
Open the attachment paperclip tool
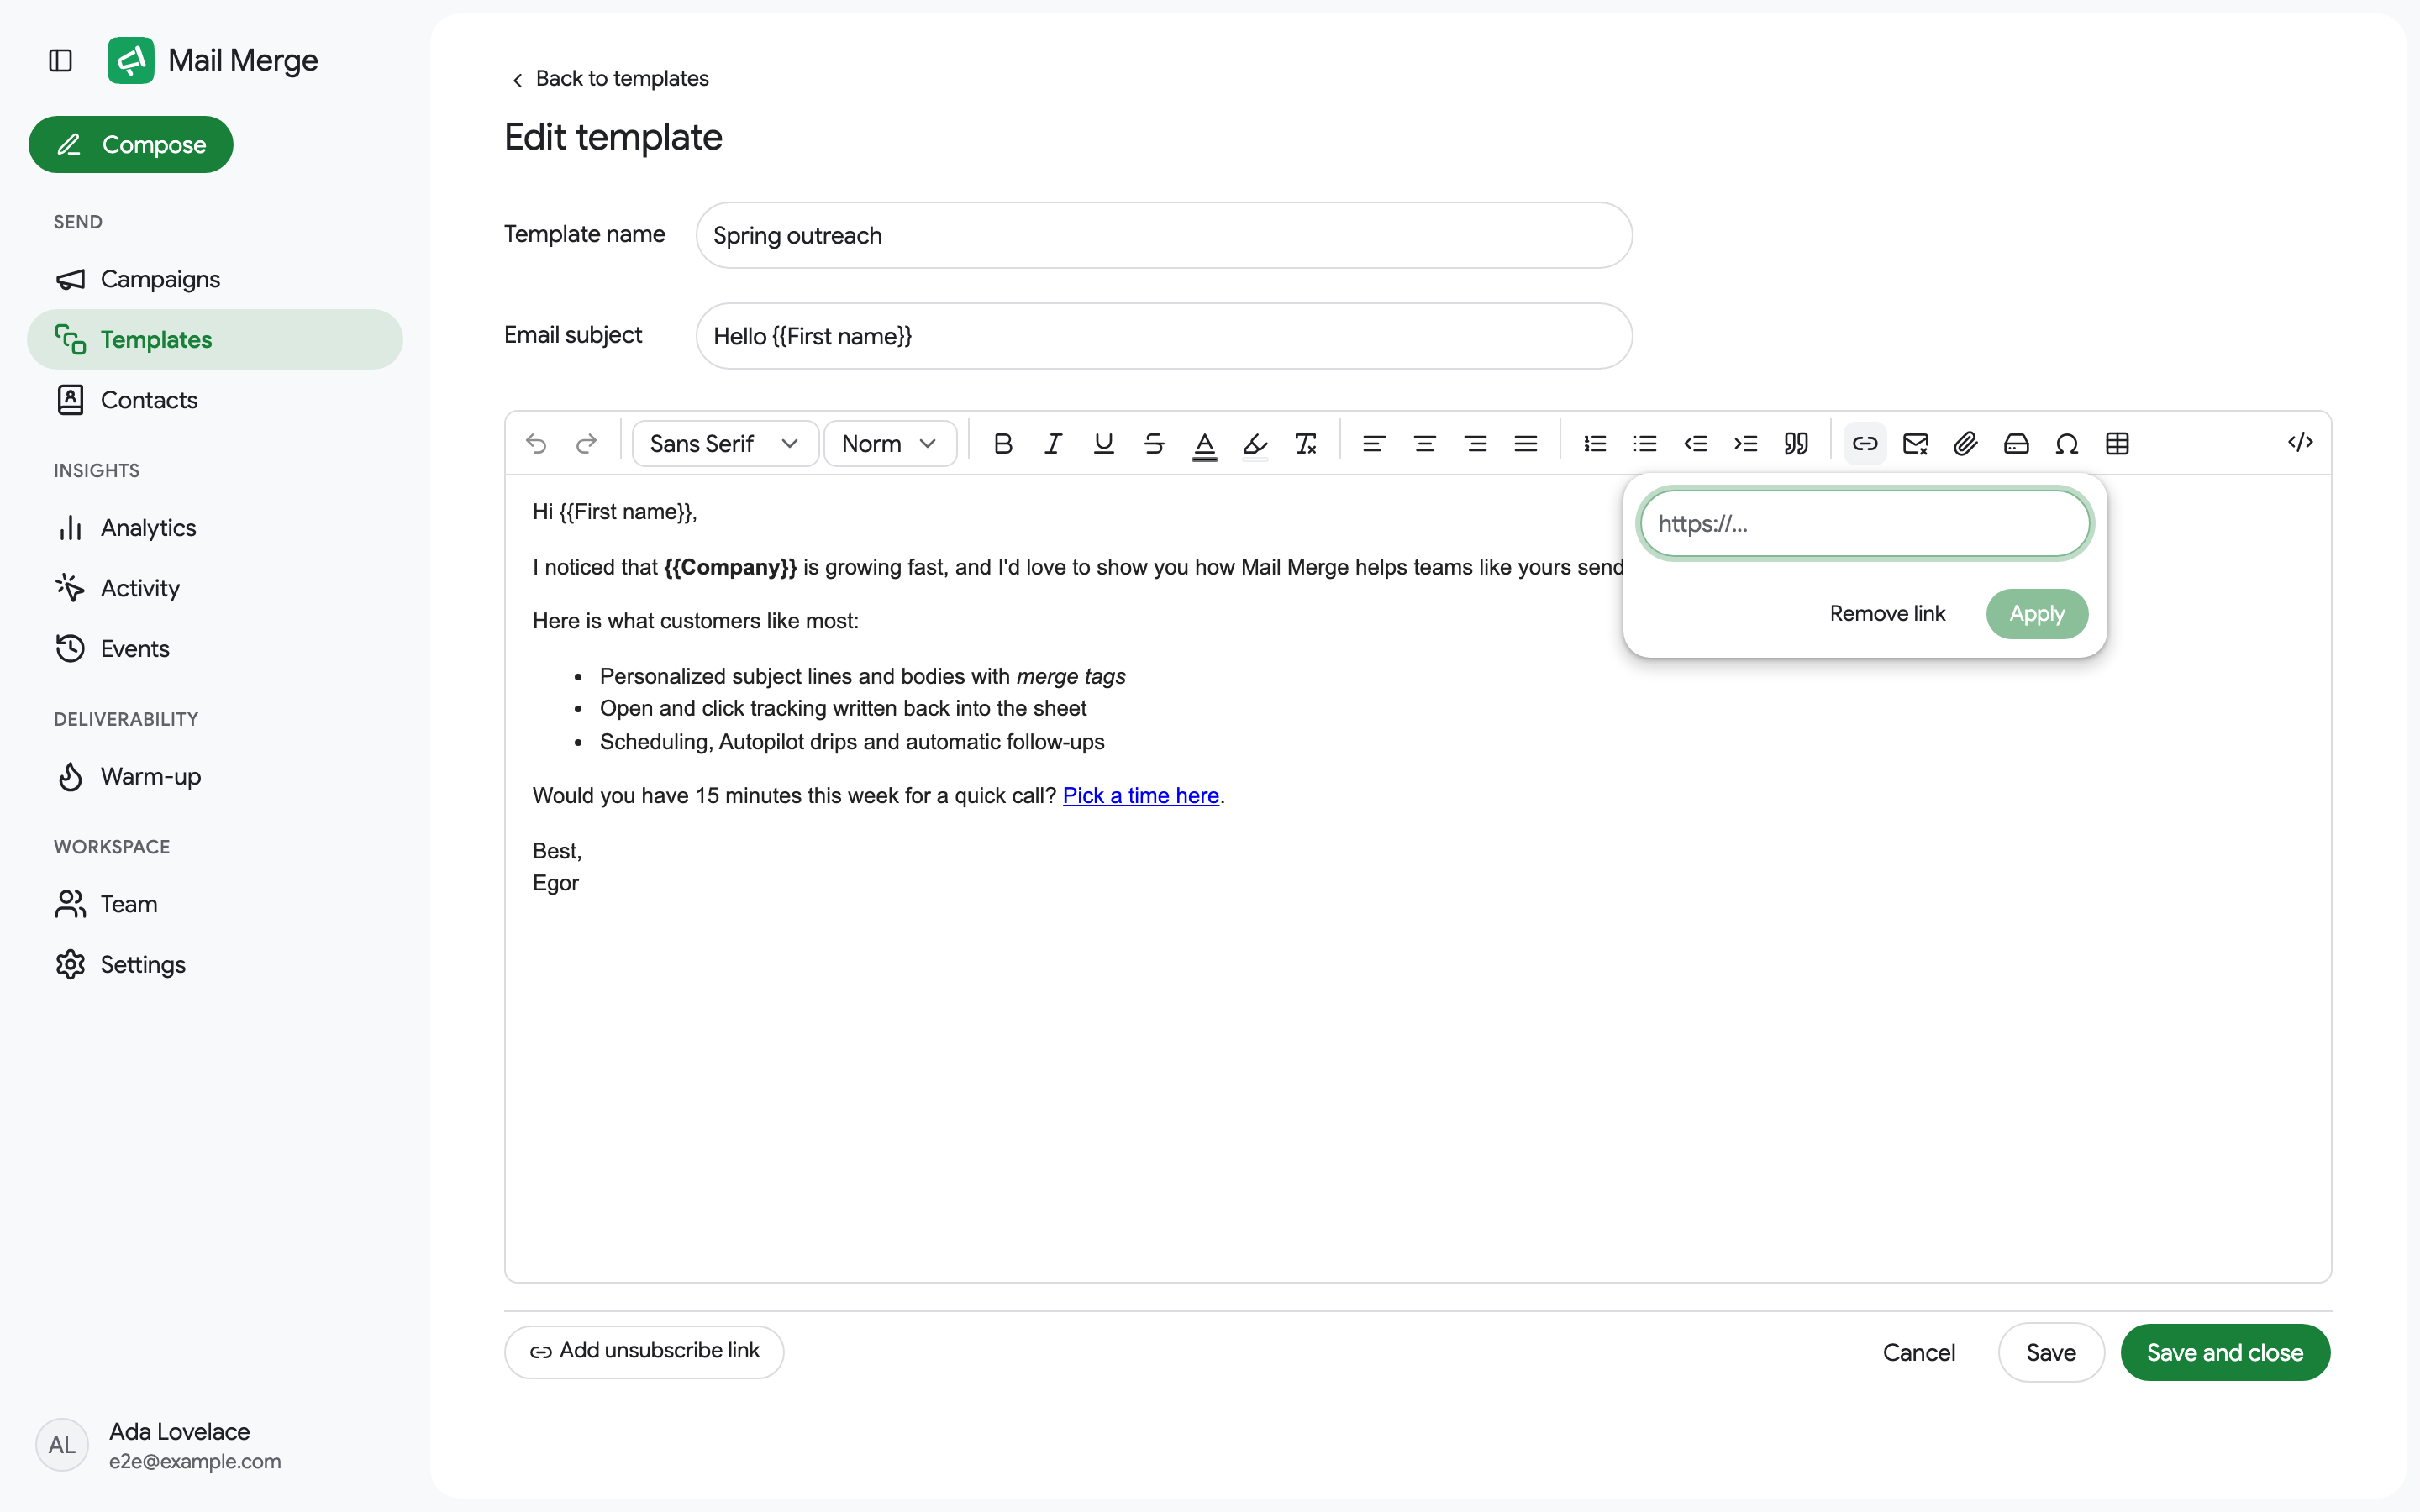pos(1966,443)
